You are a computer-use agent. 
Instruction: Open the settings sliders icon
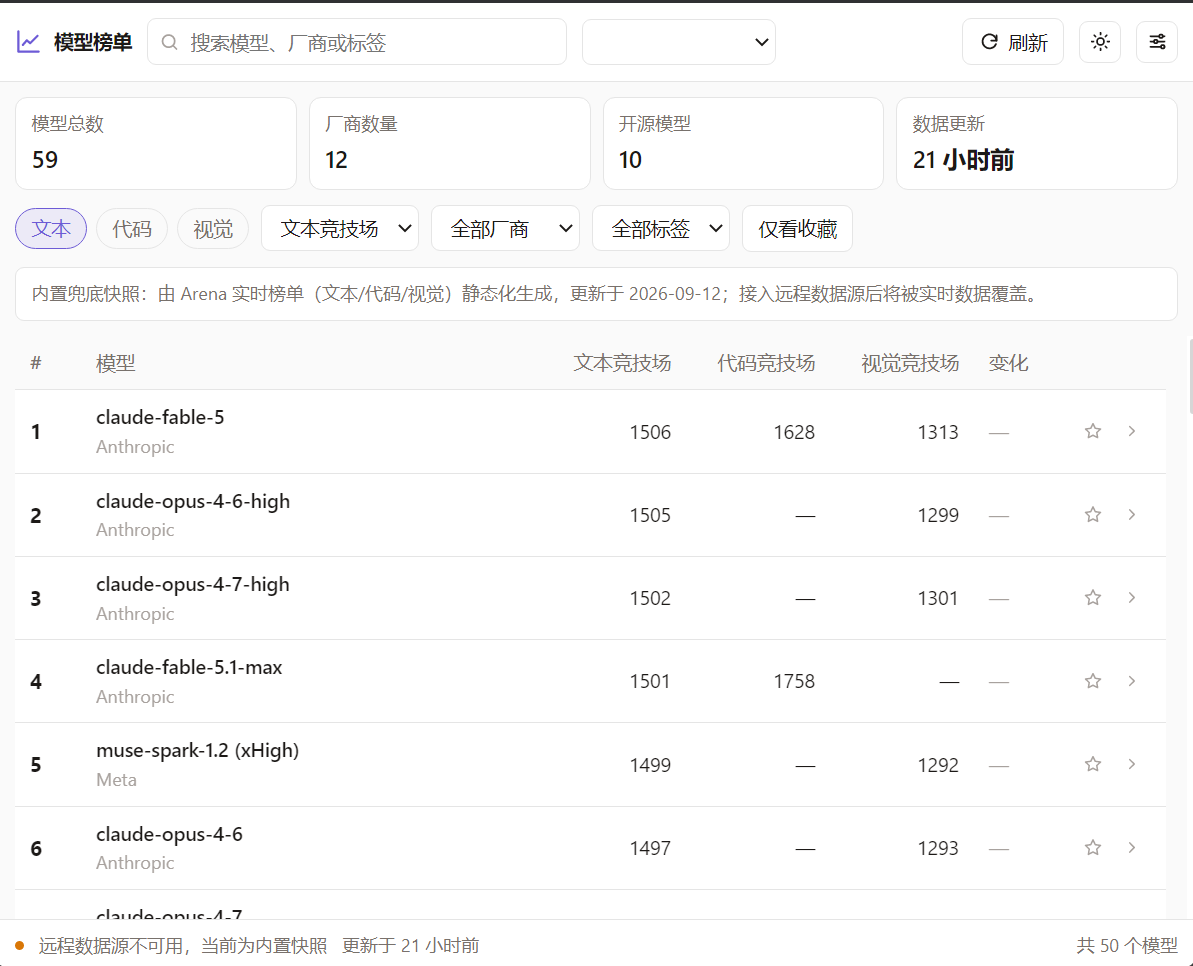coord(1156,42)
